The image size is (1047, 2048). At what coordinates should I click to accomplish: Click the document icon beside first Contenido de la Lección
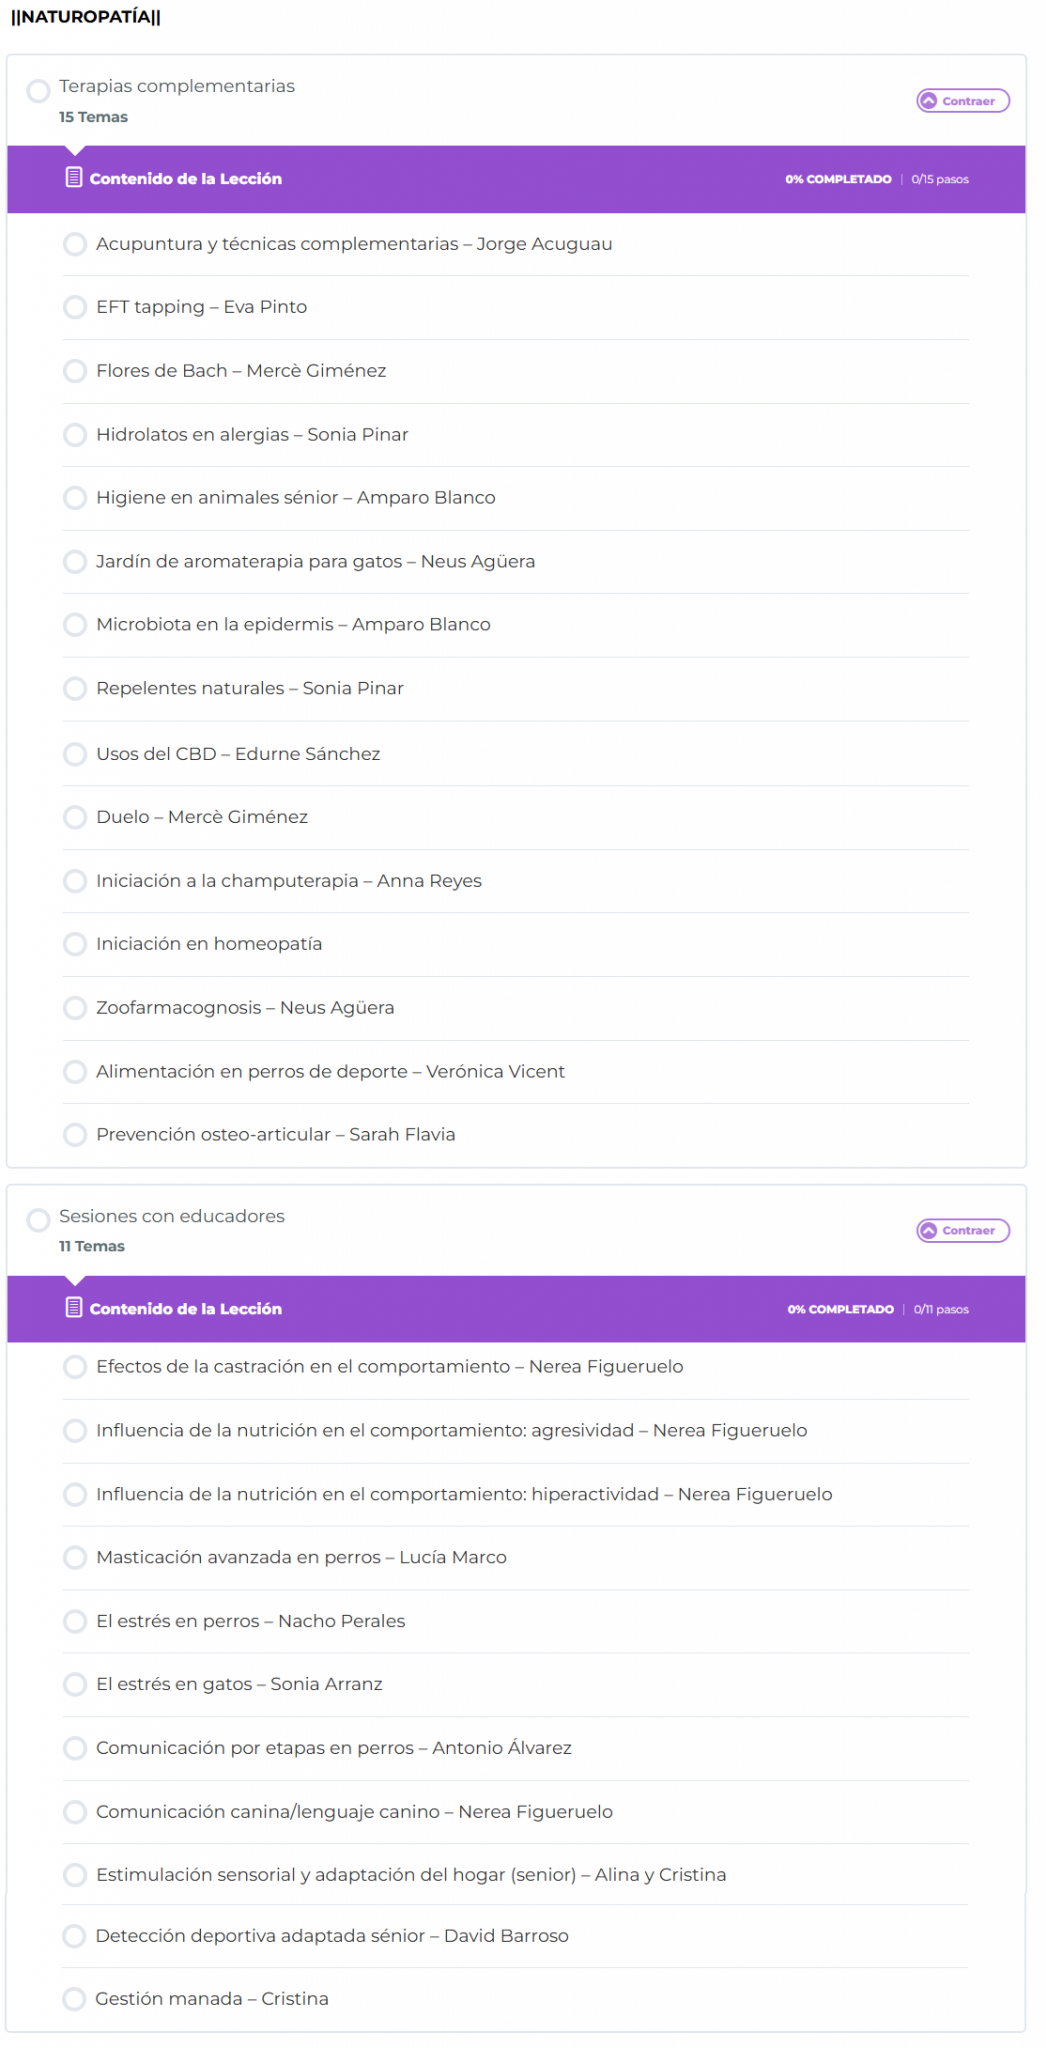pyautogui.click(x=73, y=178)
